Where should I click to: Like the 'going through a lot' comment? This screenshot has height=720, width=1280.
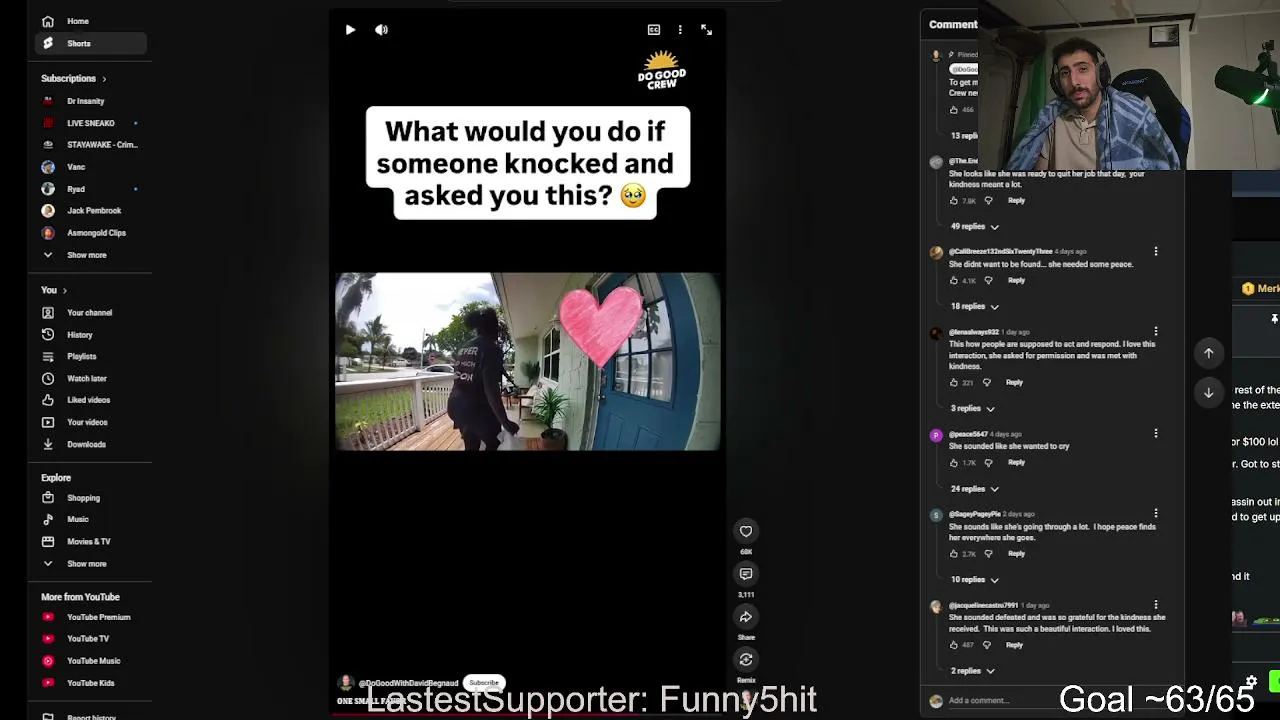click(954, 554)
